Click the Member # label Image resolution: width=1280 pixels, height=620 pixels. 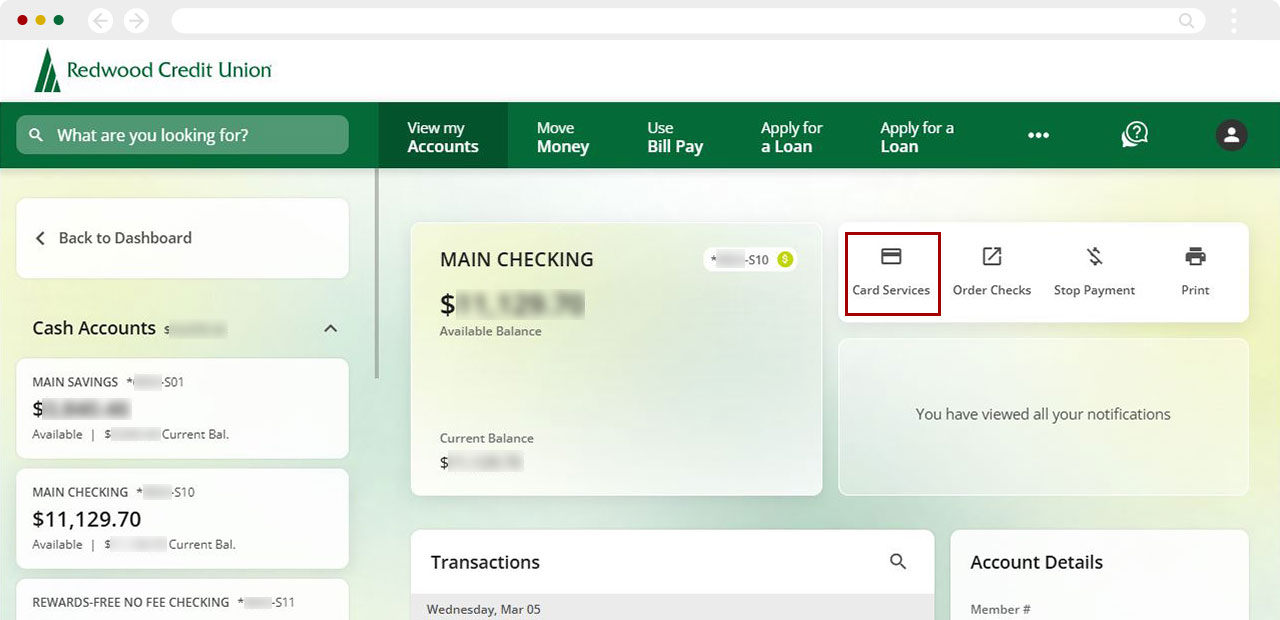pos(1000,609)
